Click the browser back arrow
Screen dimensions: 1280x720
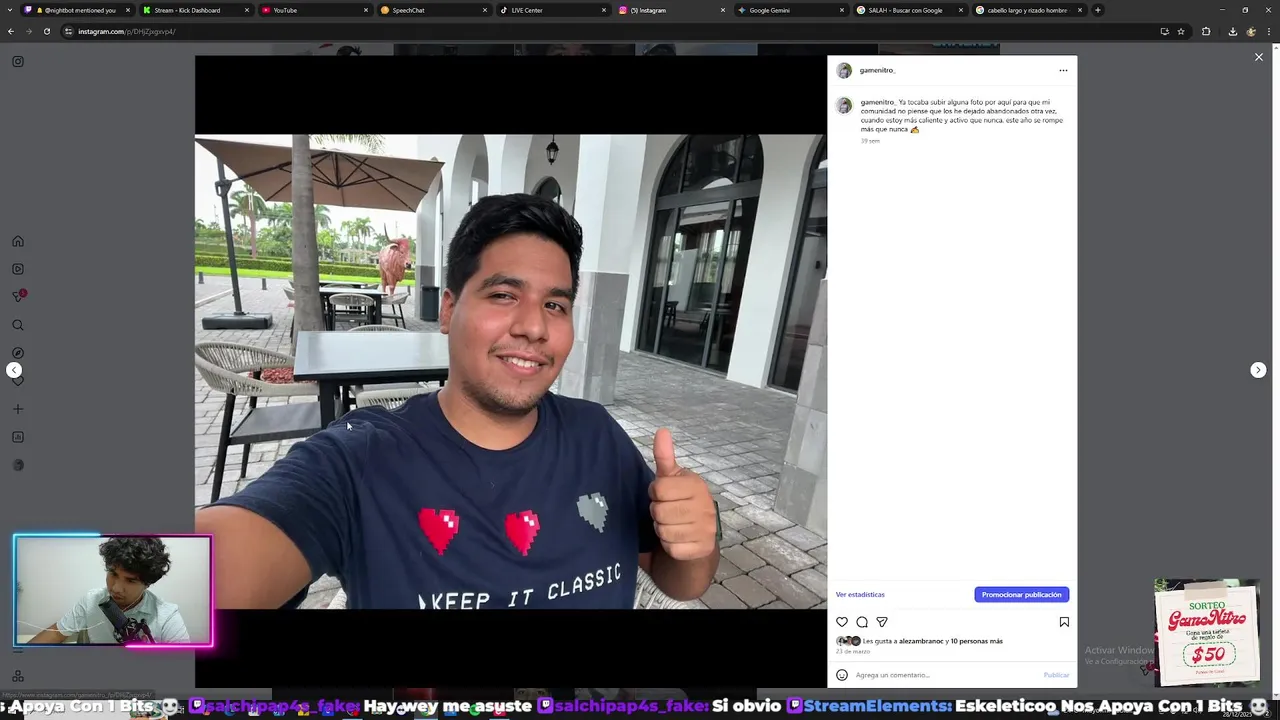[11, 31]
